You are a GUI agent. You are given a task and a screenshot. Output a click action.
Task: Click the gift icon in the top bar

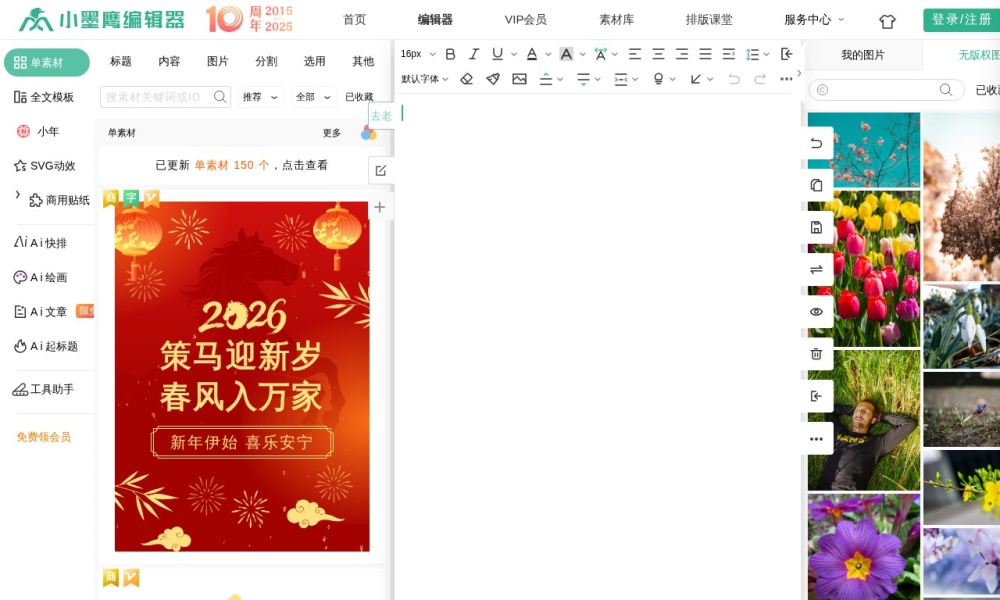pos(887,20)
